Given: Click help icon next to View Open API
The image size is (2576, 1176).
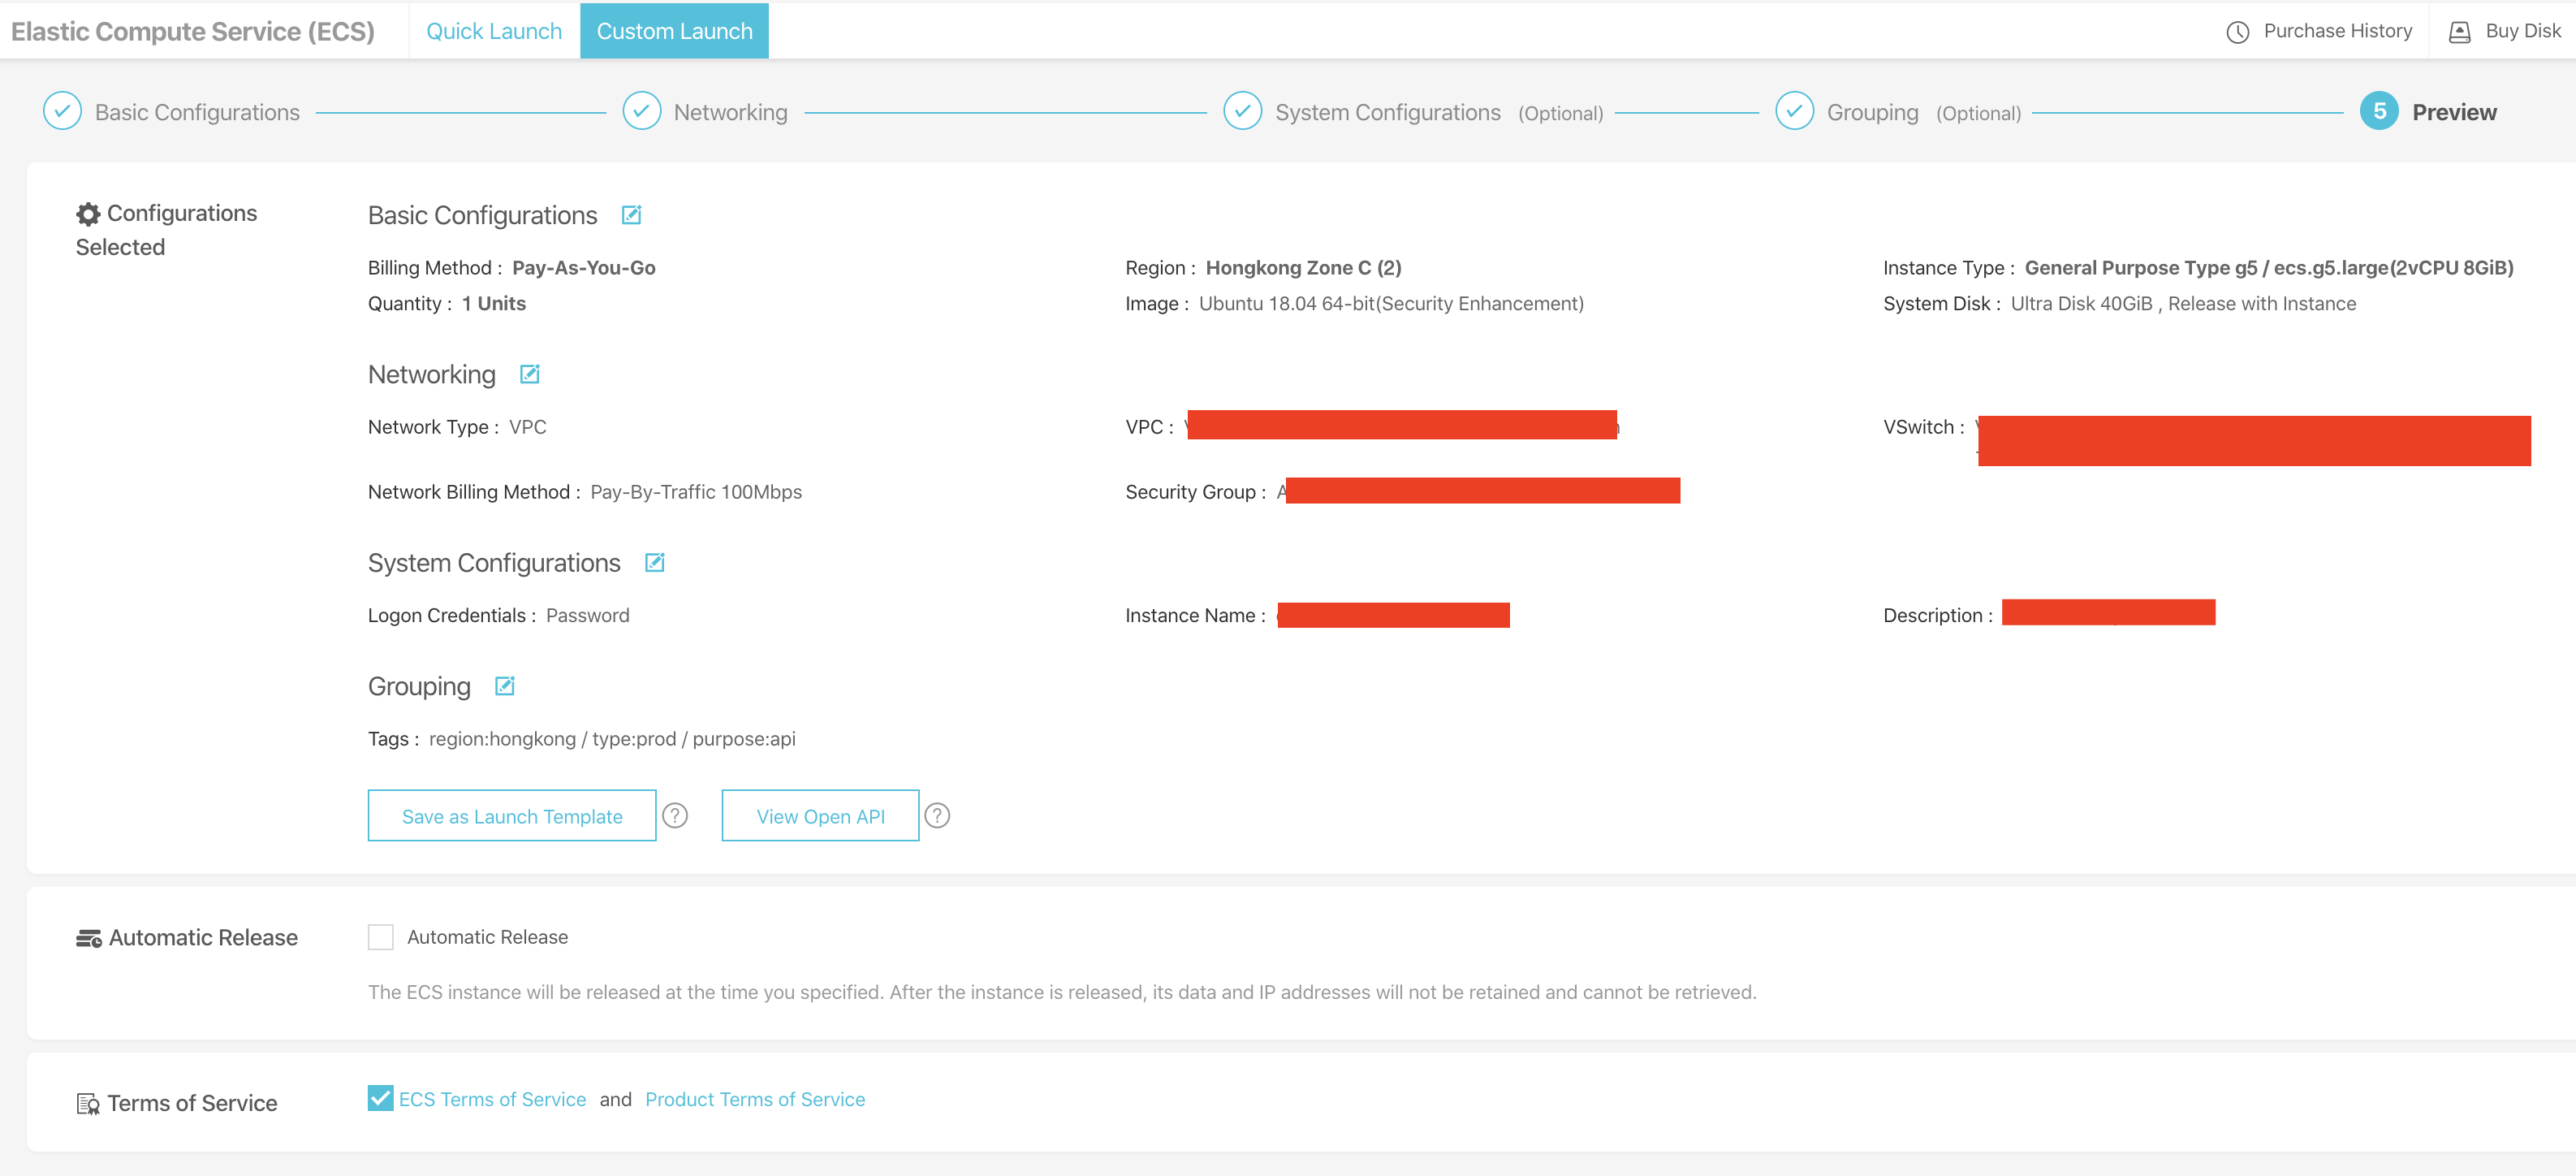Looking at the screenshot, I should [x=937, y=816].
